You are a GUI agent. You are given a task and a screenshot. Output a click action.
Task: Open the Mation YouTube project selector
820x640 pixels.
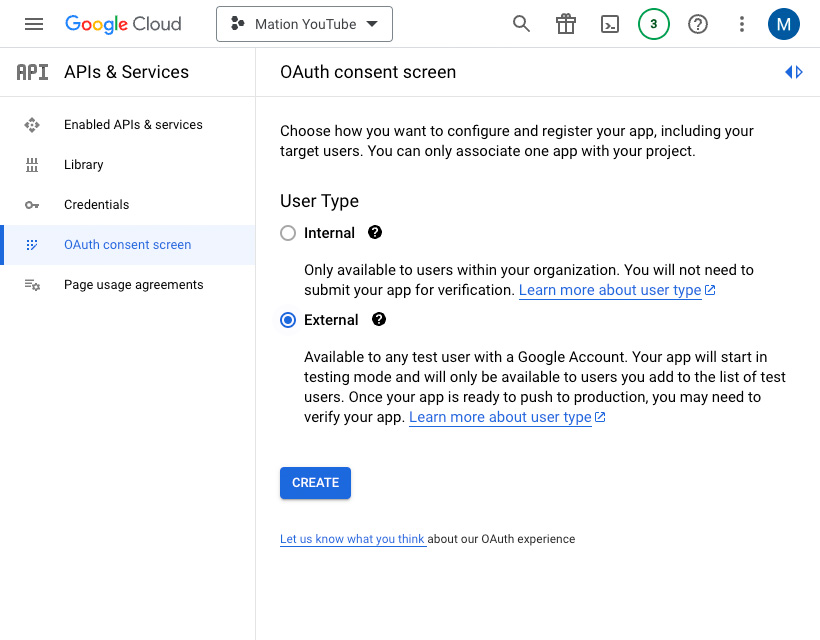[304, 24]
